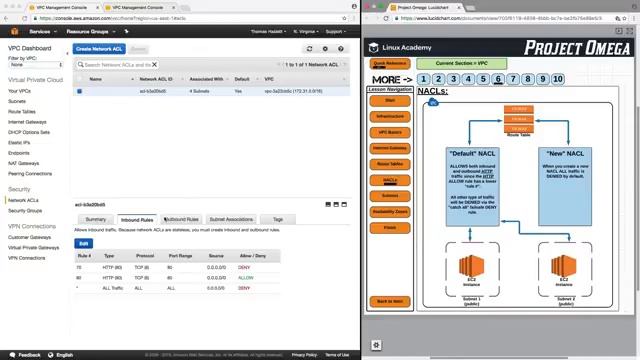
Task: Open the Services dropdown
Action: (x=43, y=31)
